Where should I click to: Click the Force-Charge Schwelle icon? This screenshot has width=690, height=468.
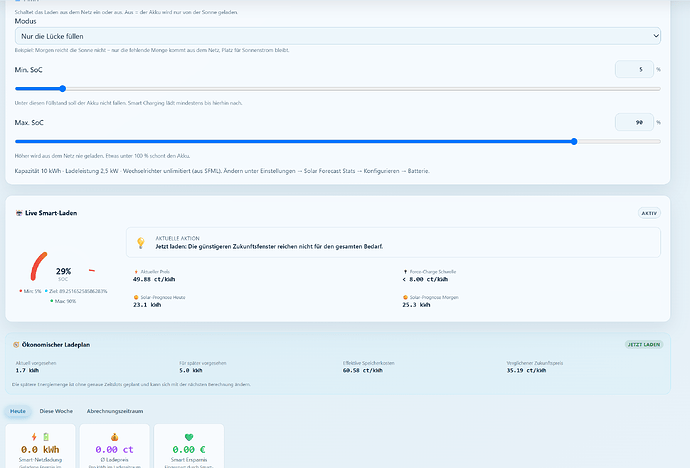(405, 272)
